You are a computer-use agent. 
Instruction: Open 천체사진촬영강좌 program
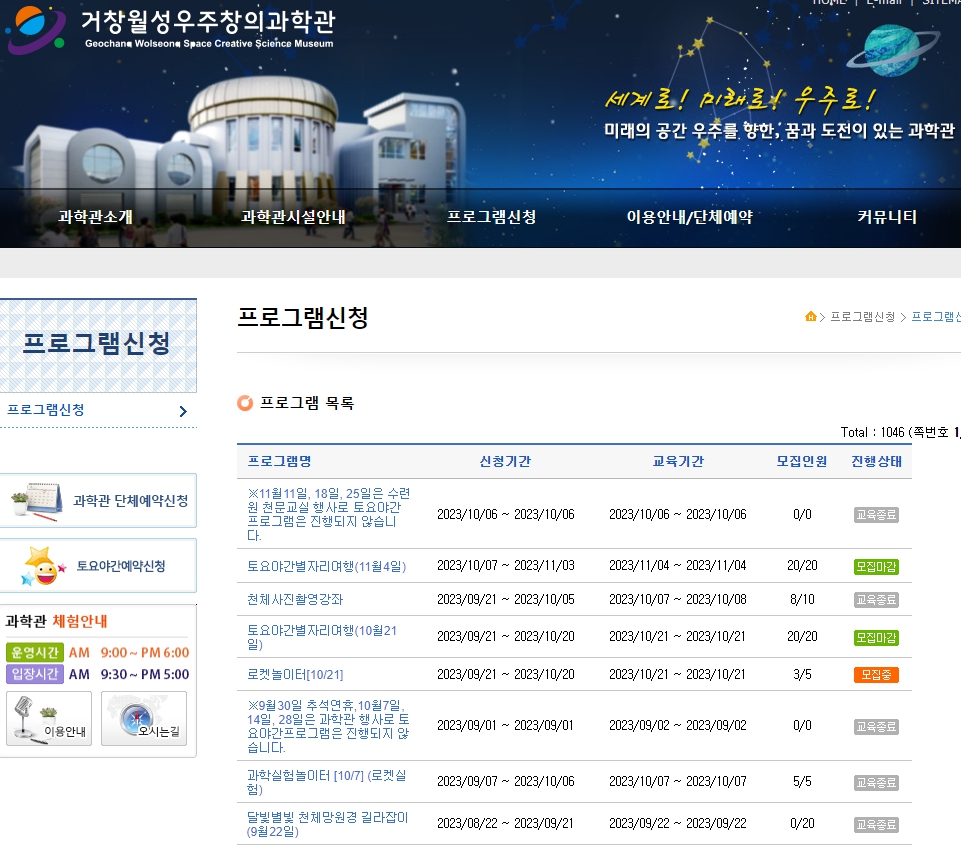click(295, 599)
